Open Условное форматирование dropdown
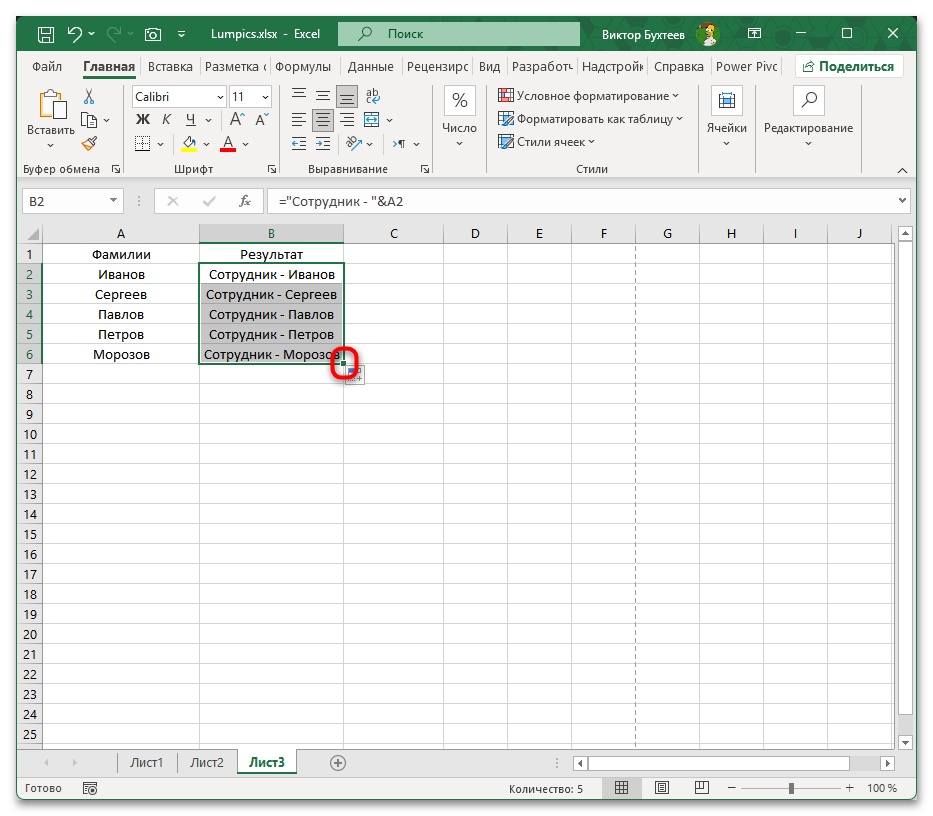Viewport: 933px width, 816px height. pyautogui.click(x=589, y=96)
